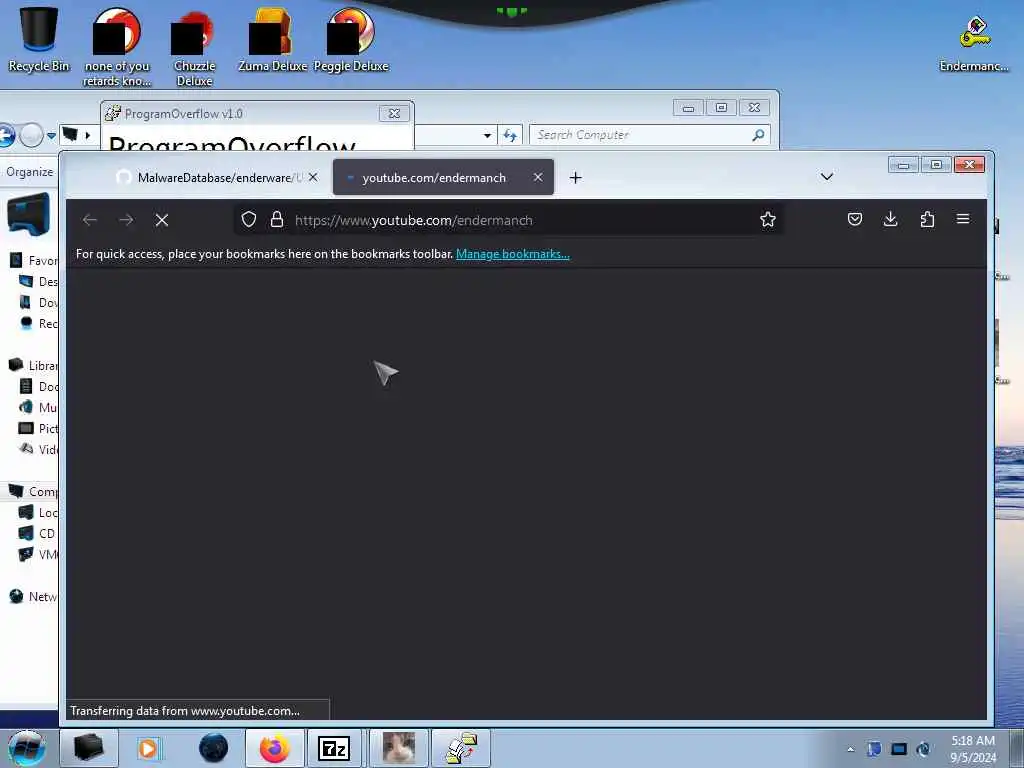Open Windows Start orb
Image resolution: width=1024 pixels, height=768 pixels.
coord(26,748)
